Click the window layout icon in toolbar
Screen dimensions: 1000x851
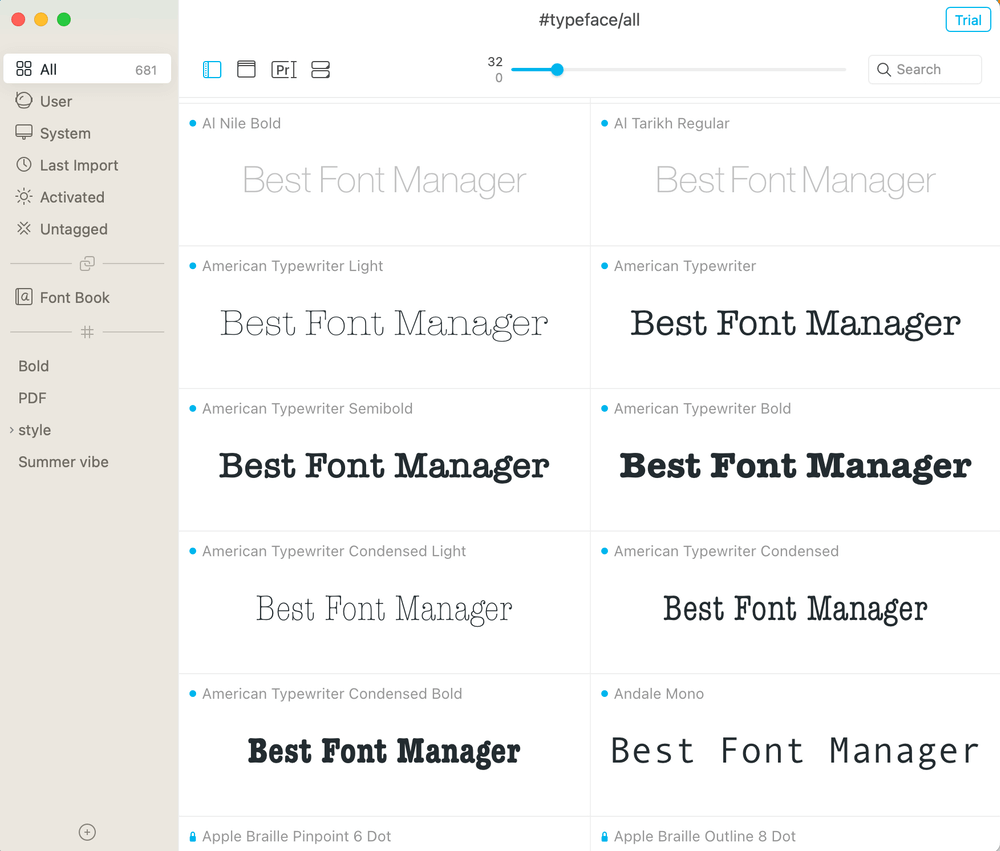coord(246,69)
